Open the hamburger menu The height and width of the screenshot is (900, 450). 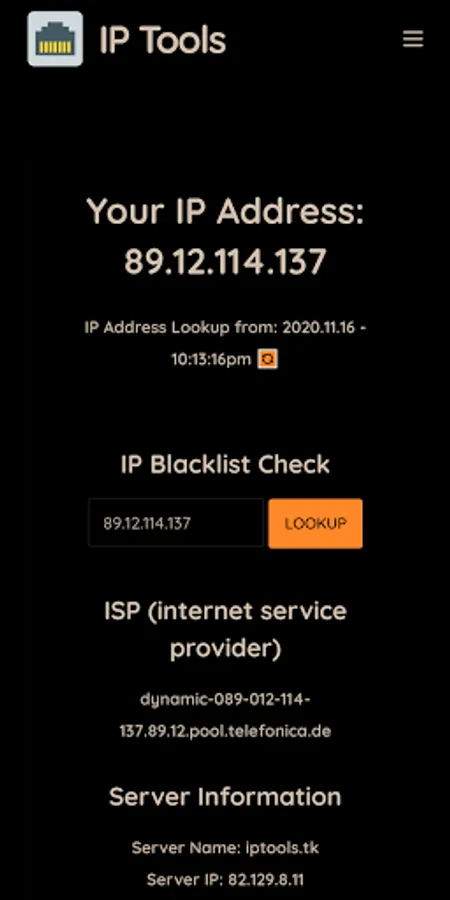(413, 39)
